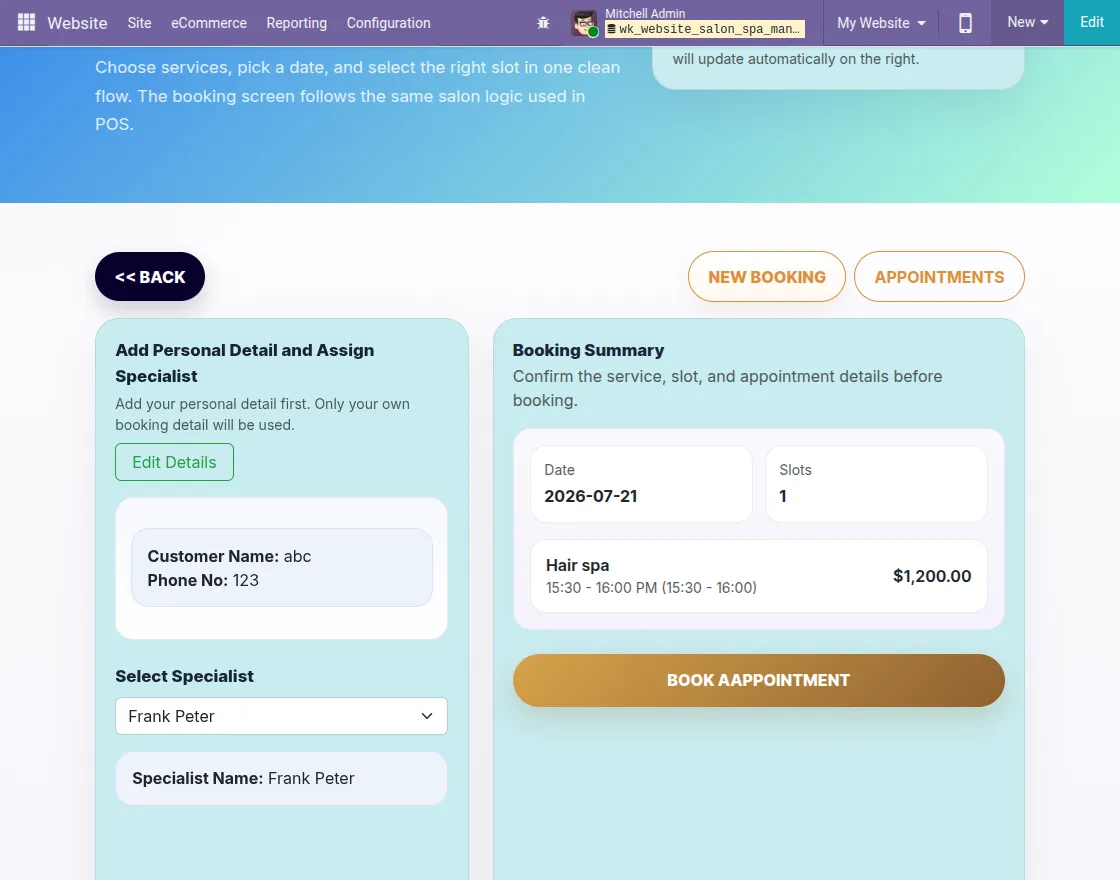Image resolution: width=1120 pixels, height=880 pixels.
Task: Go back with the << BACK button
Action: coord(150,276)
